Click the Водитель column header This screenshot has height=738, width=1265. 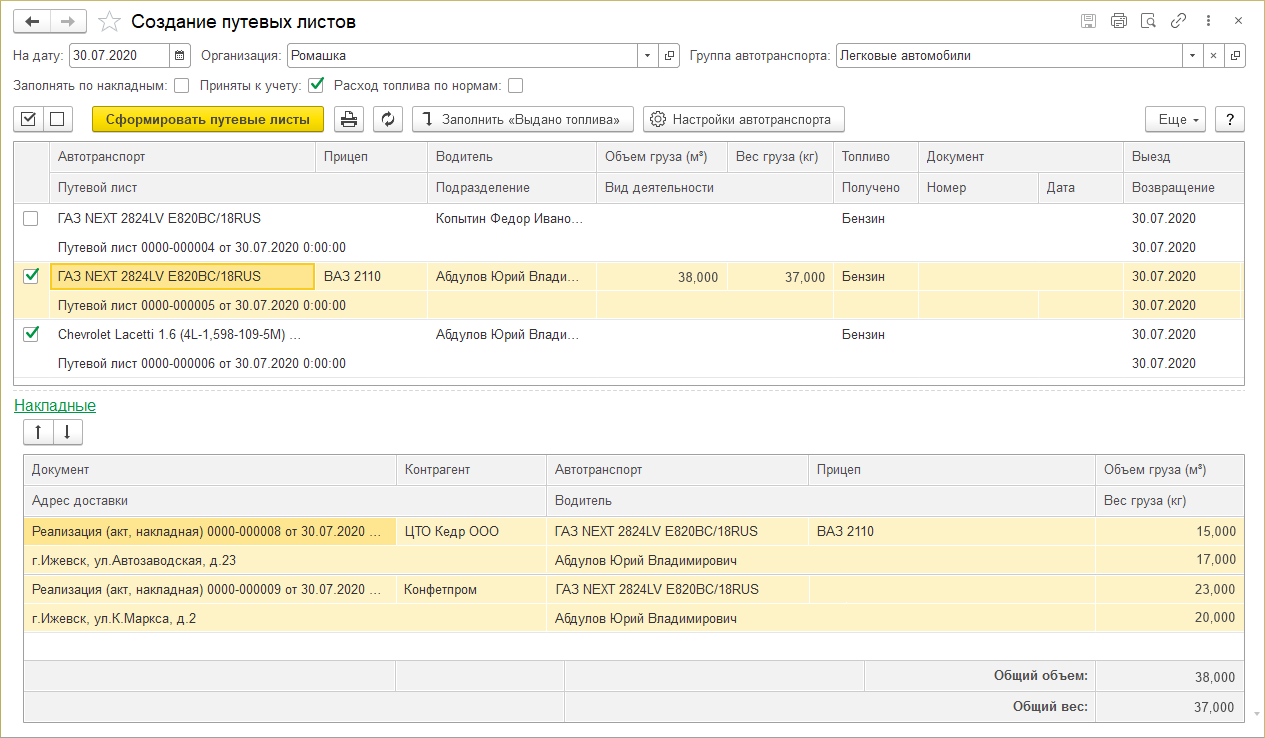(464, 157)
